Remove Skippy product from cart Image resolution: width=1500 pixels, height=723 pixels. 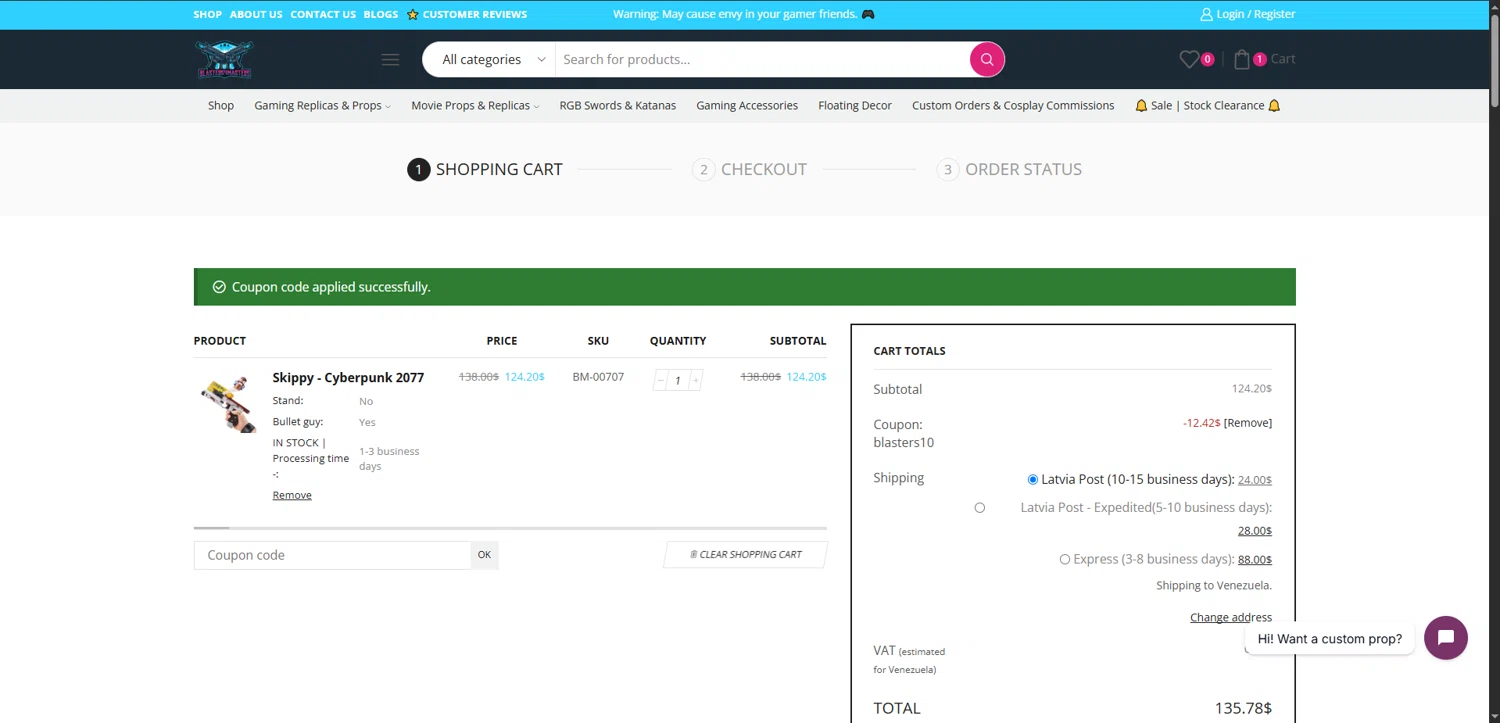(x=292, y=495)
